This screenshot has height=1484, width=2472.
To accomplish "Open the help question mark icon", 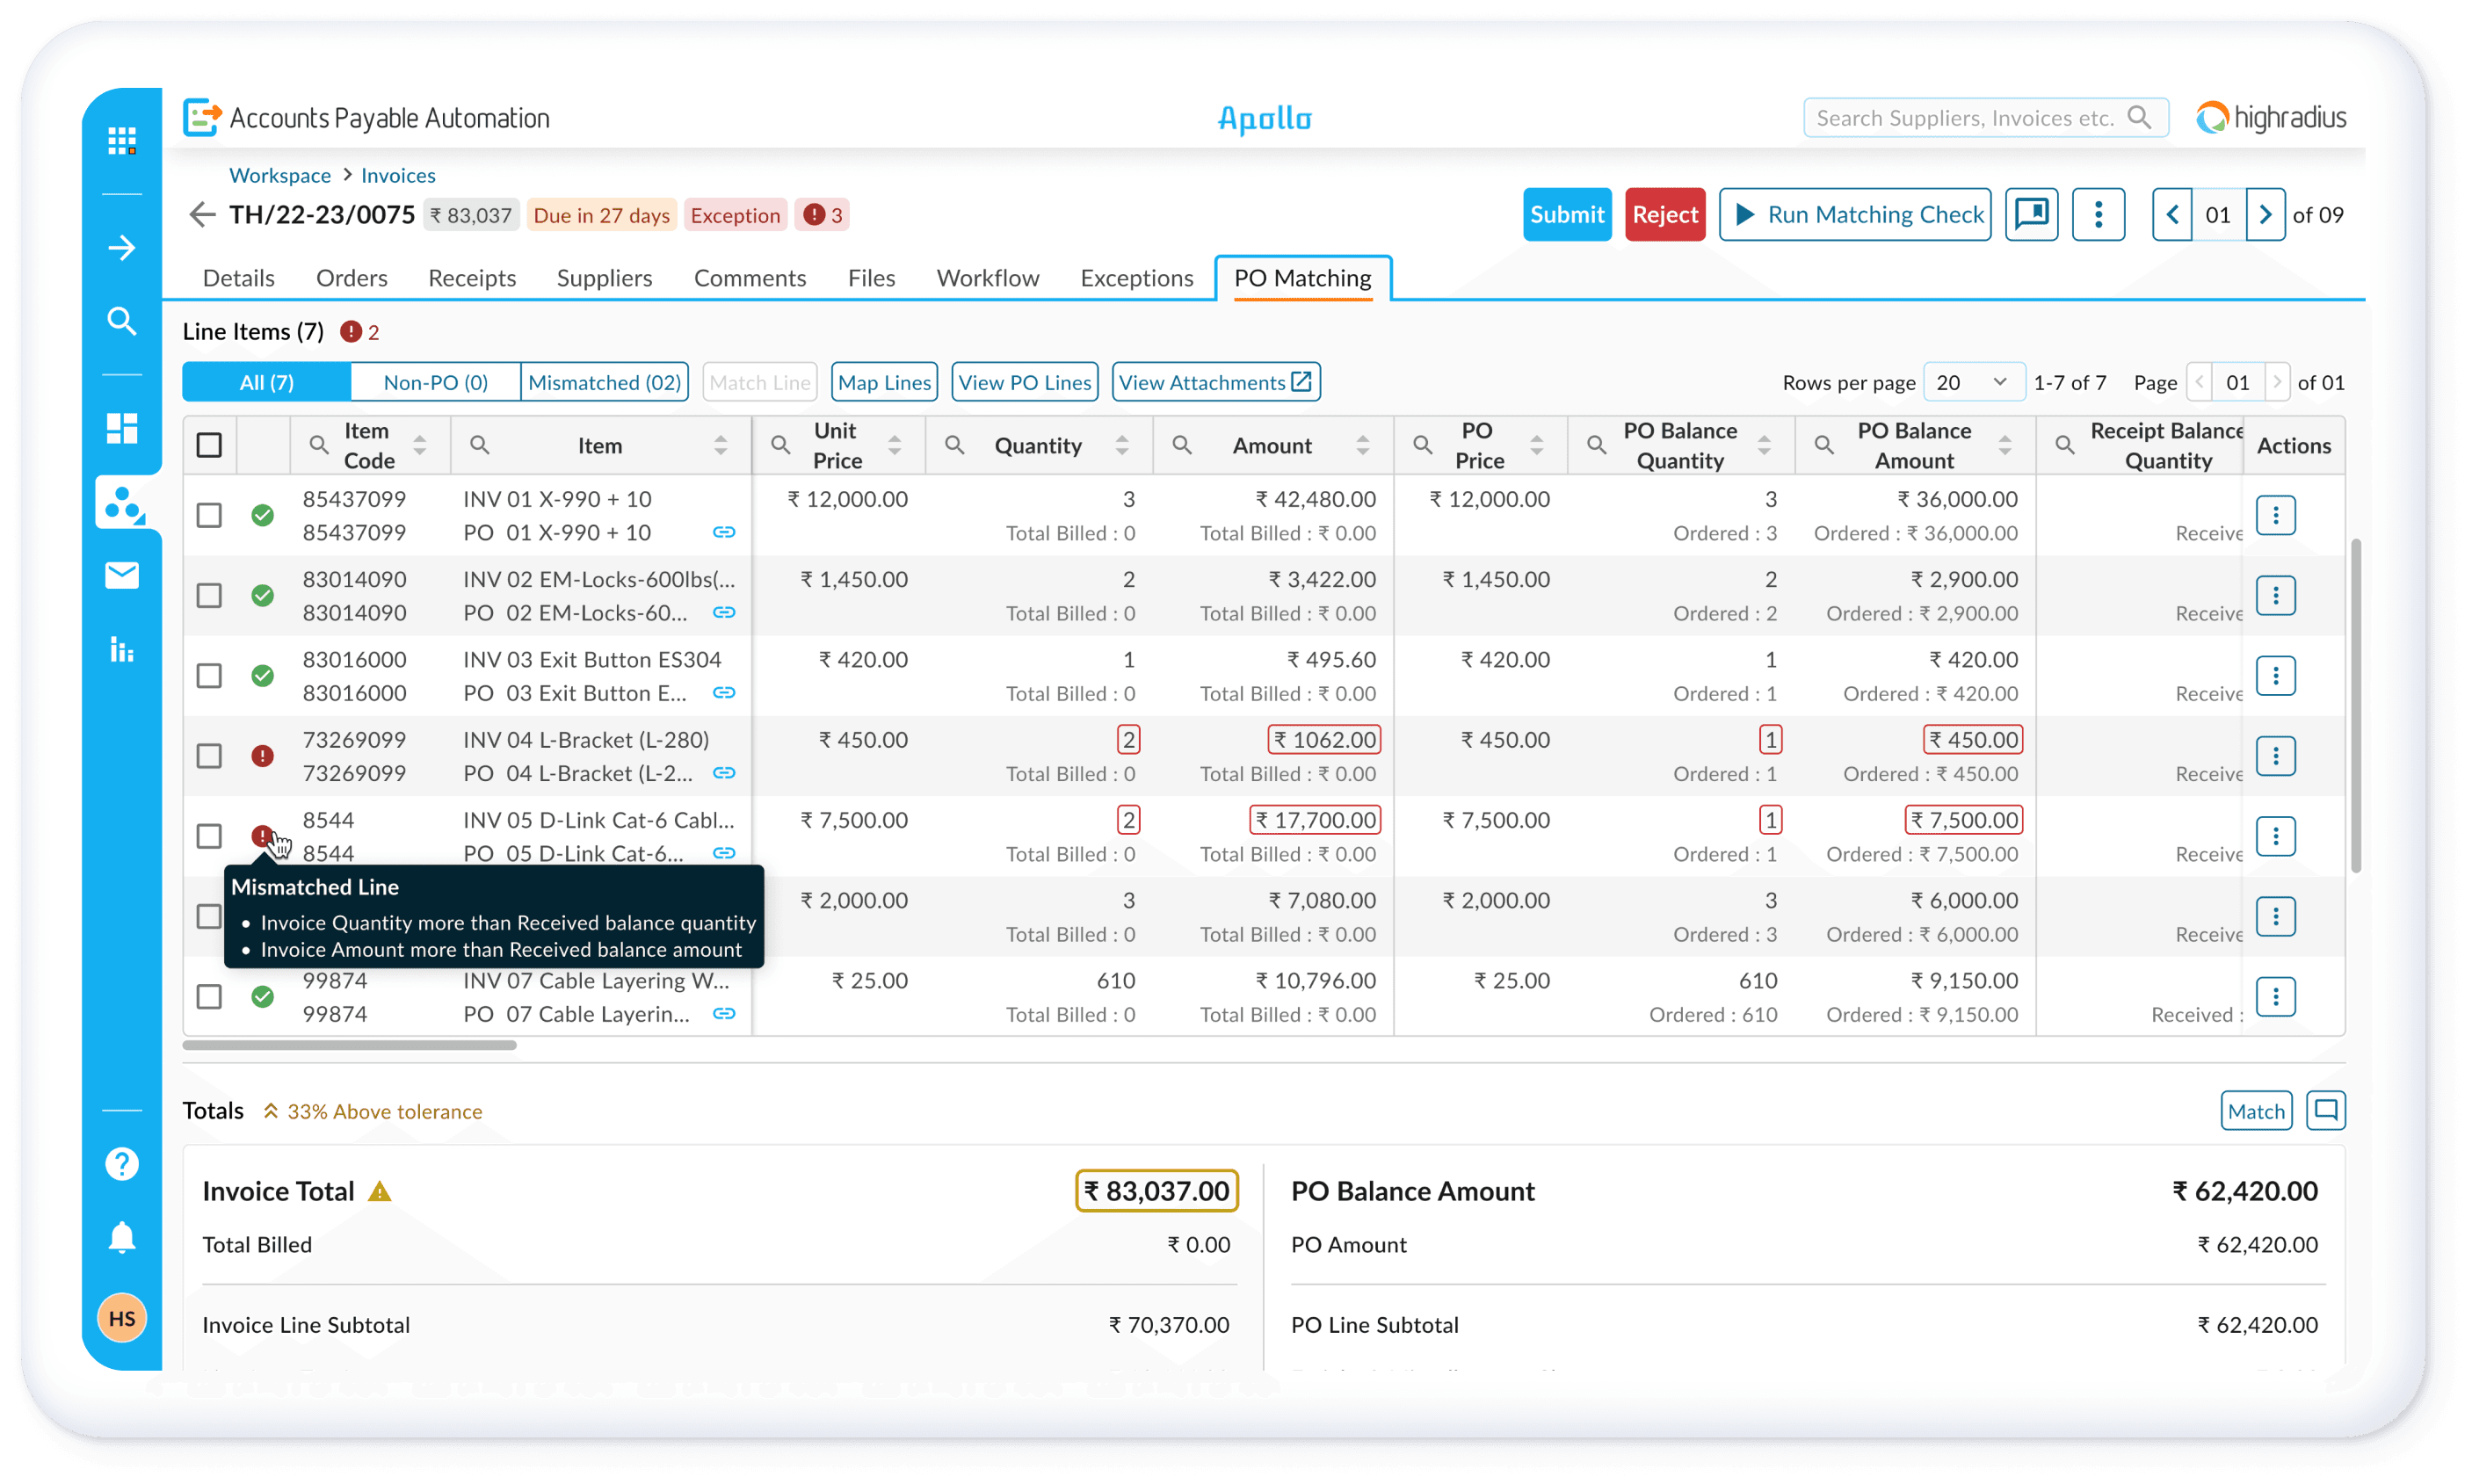I will (122, 1163).
